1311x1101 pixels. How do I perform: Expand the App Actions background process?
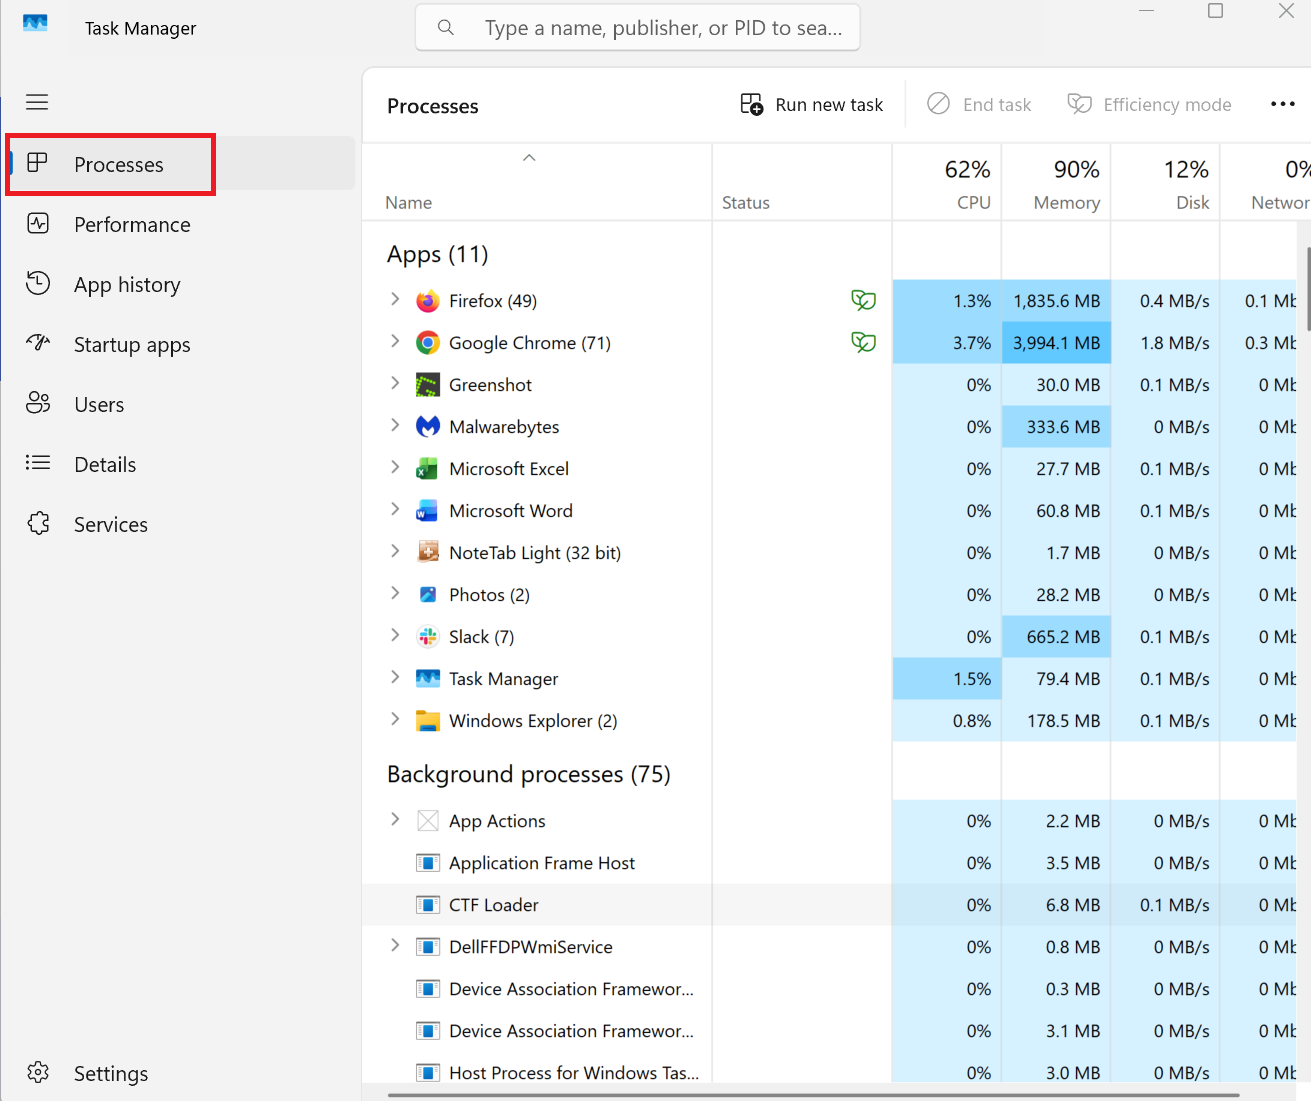(395, 820)
